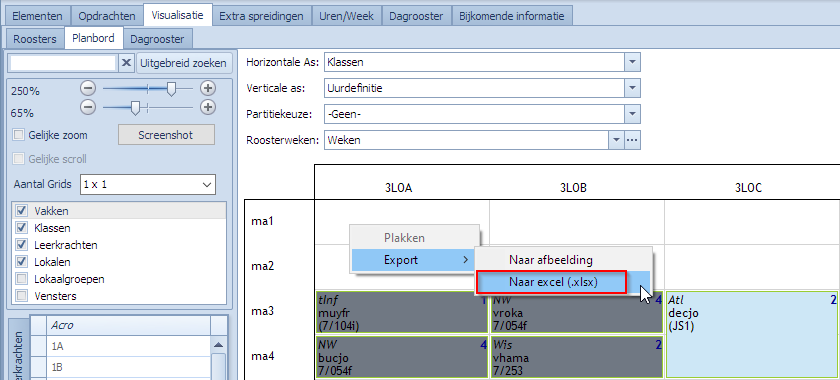840x380 pixels.
Task: Select the NW vroka lesson block
Action: [x=576, y=313]
